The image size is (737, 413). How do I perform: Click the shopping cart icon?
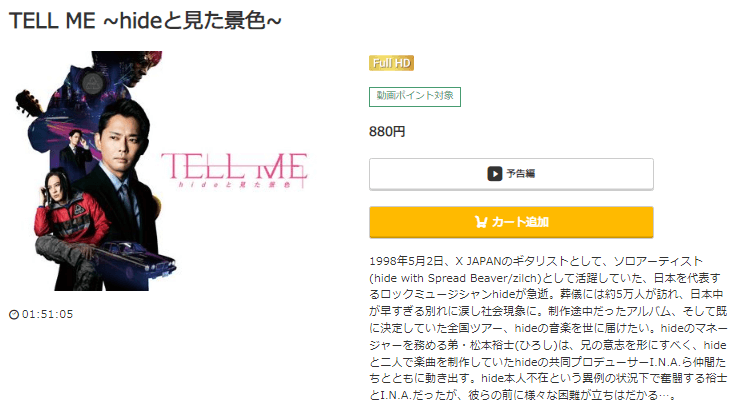480,222
